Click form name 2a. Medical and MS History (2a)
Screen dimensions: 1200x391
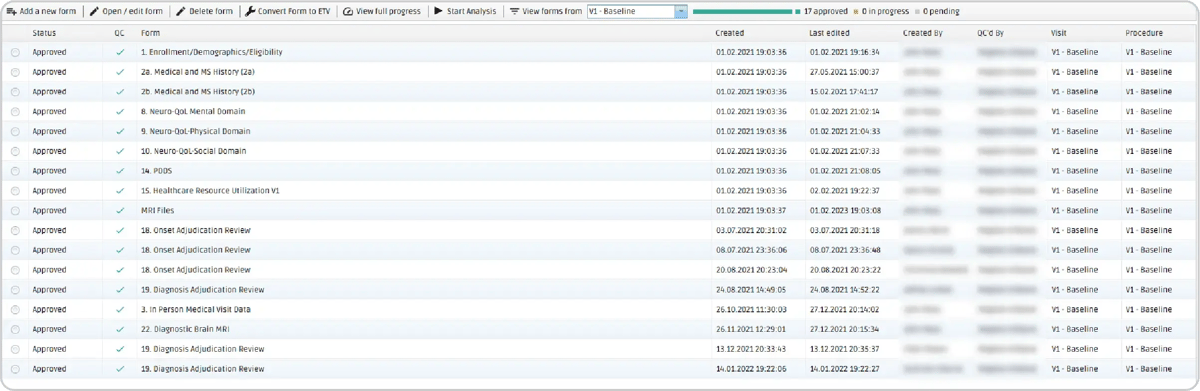(x=197, y=72)
